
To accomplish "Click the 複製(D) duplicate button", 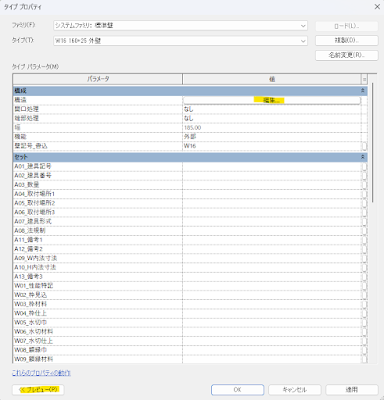I will pyautogui.click(x=347, y=40).
